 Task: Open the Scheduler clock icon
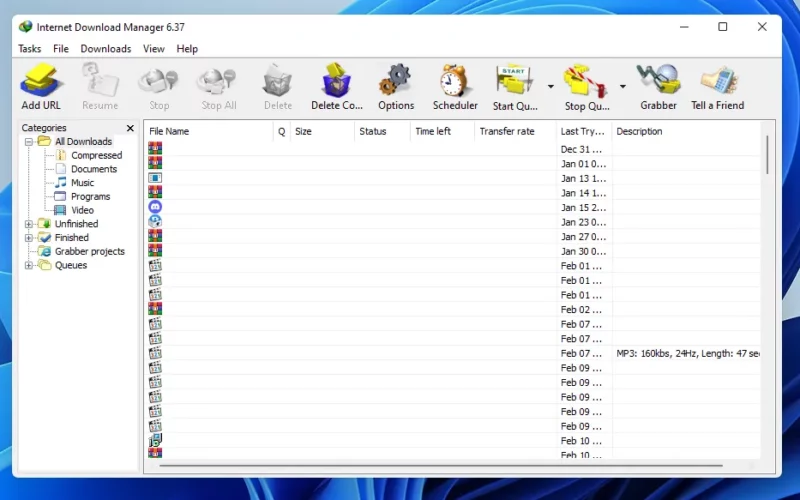(x=455, y=81)
